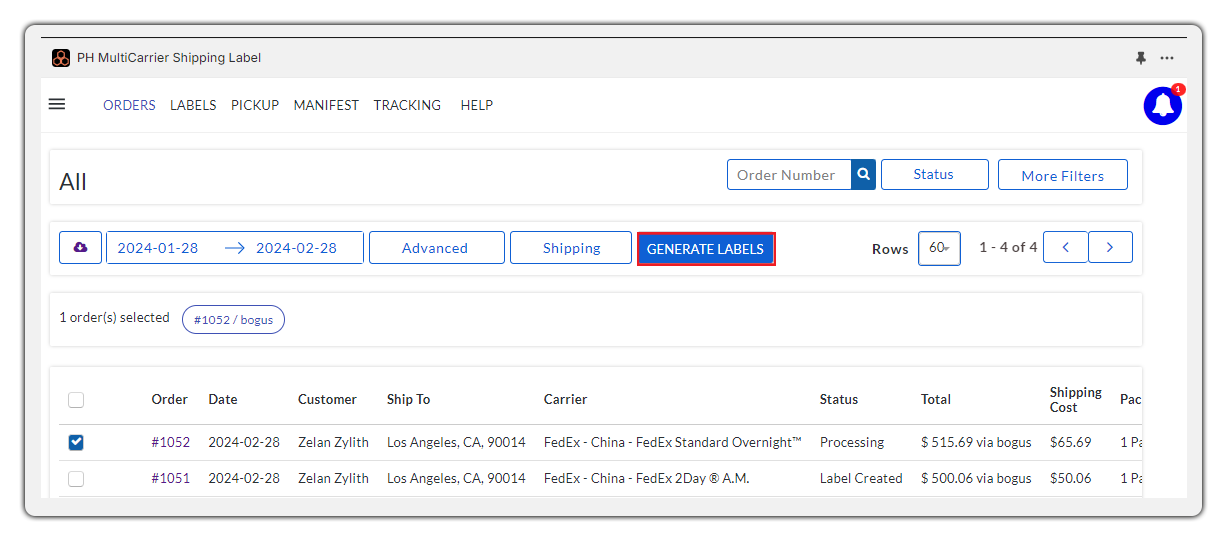Click FedEx Standard Overnight carrier cell
The height and width of the screenshot is (542, 1222).
coord(673,442)
